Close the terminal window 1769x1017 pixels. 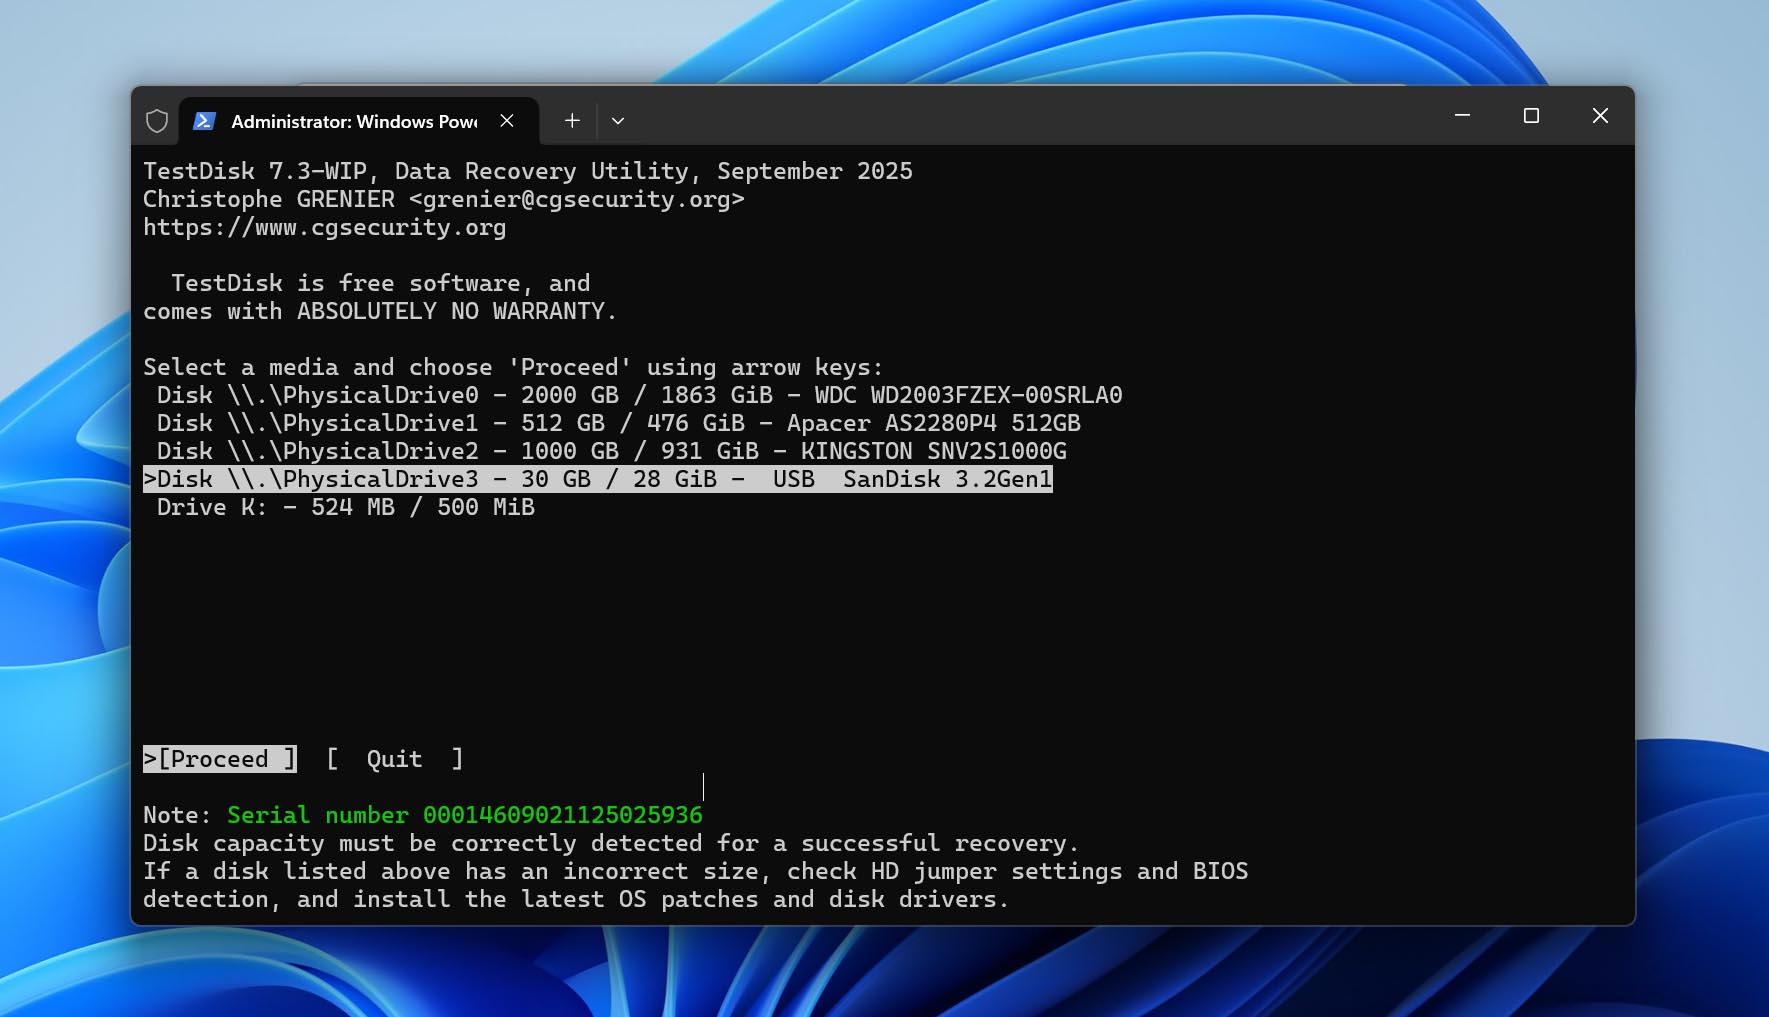click(1600, 116)
